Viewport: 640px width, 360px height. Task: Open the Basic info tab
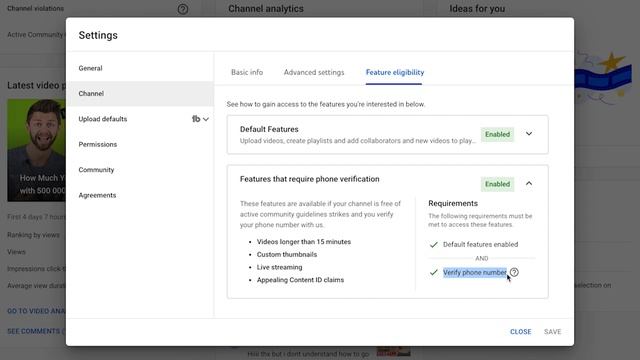[x=247, y=72]
